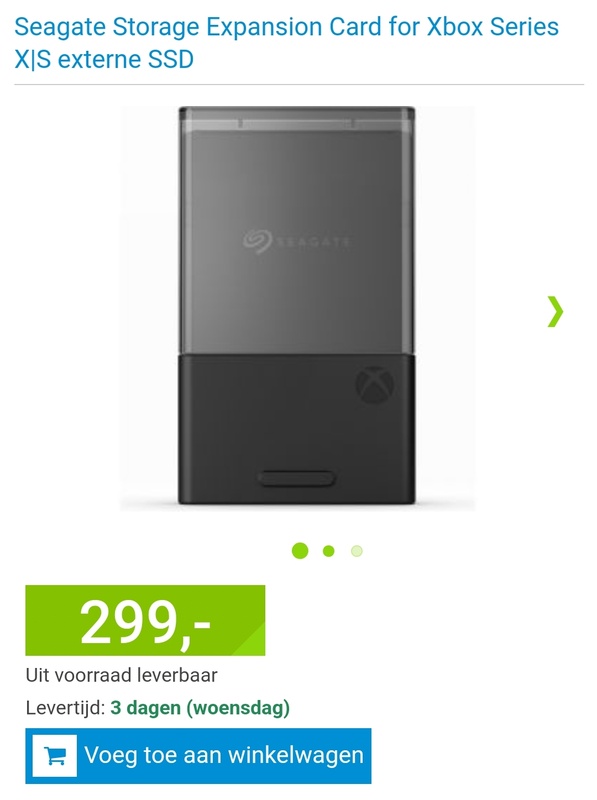The image size is (597, 800).
Task: Open the Seagate Storage Expansion Card title link
Action: (287, 43)
